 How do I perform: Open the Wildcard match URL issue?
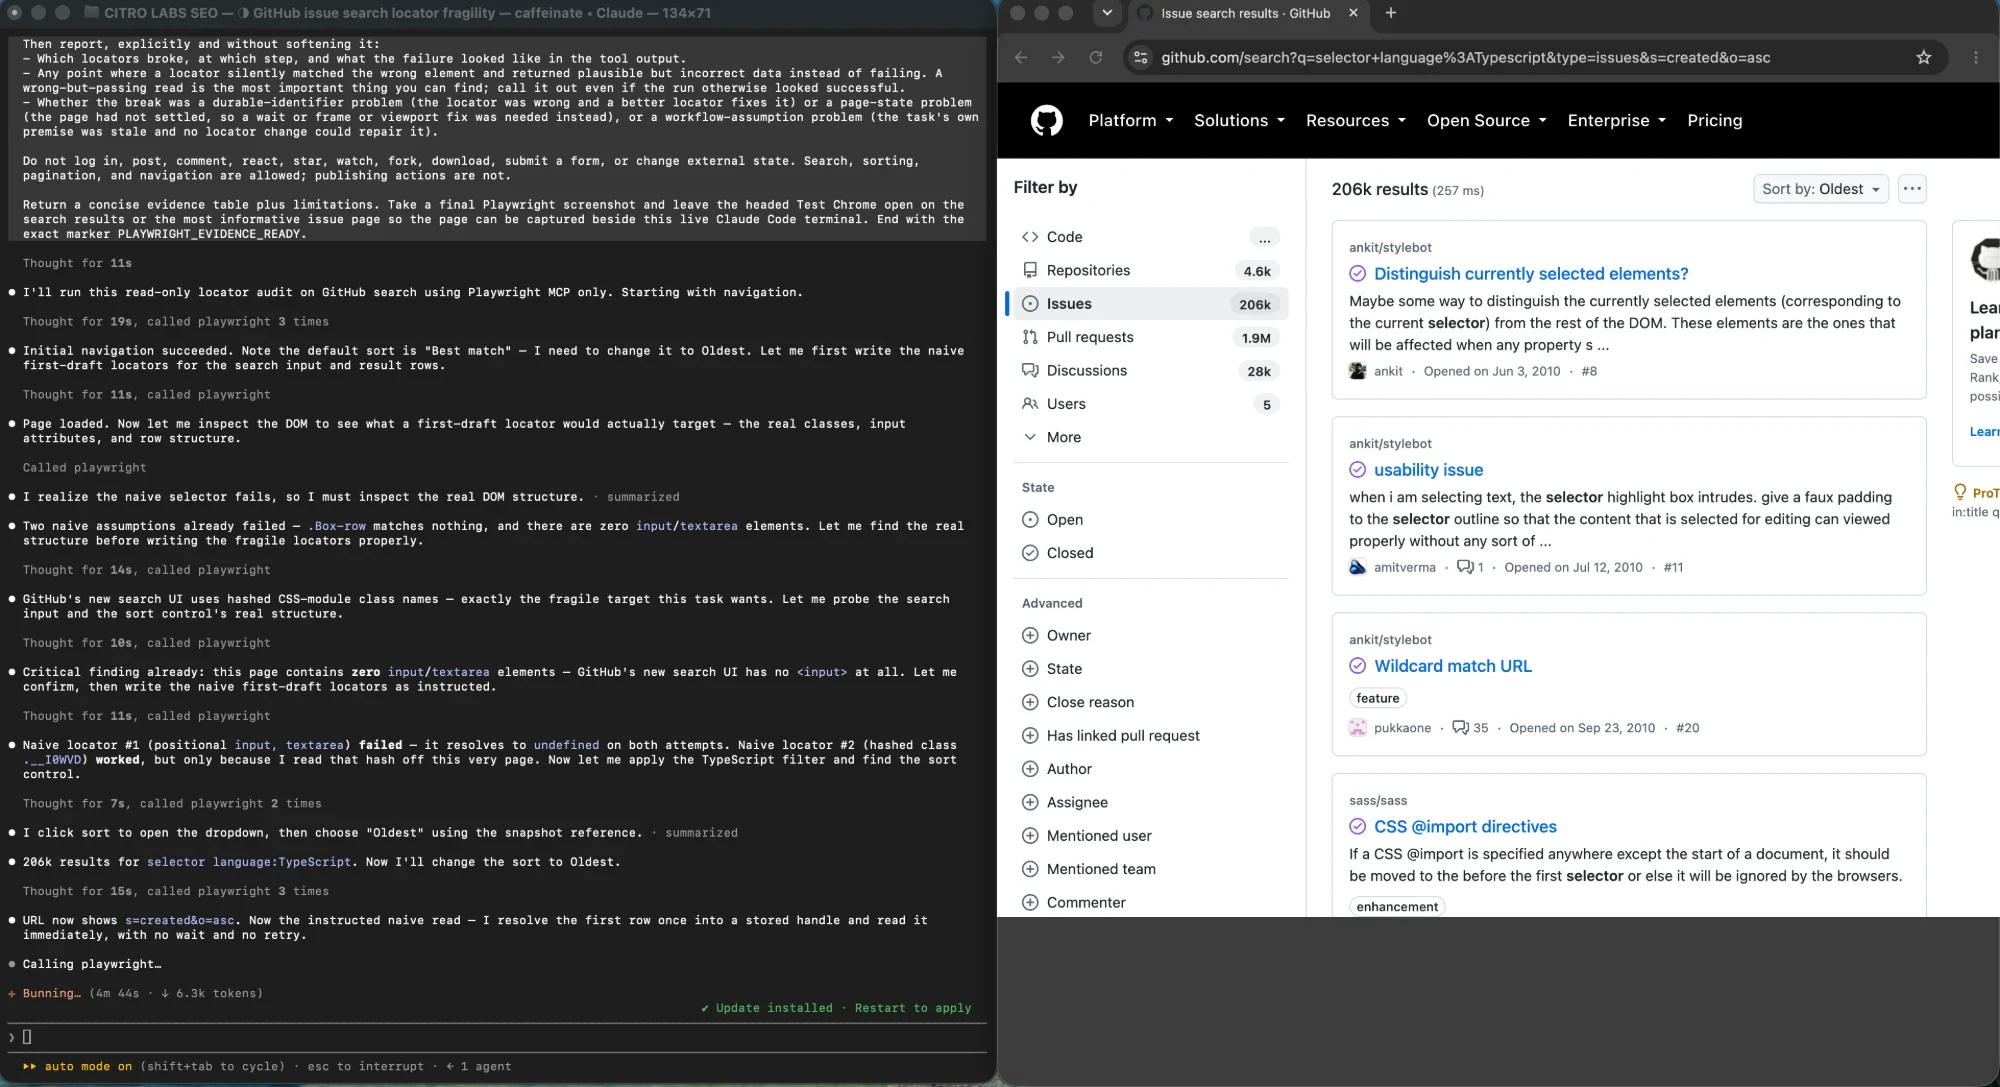click(x=1453, y=666)
